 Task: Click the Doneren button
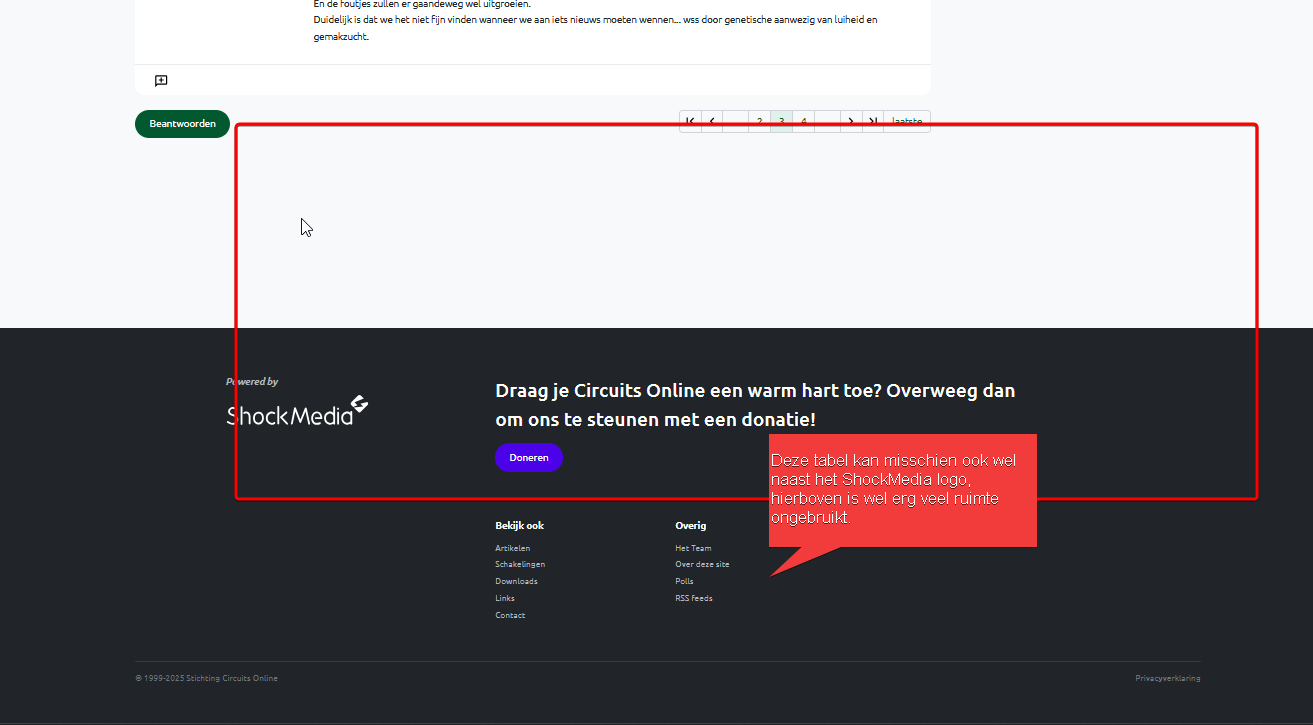(x=529, y=457)
